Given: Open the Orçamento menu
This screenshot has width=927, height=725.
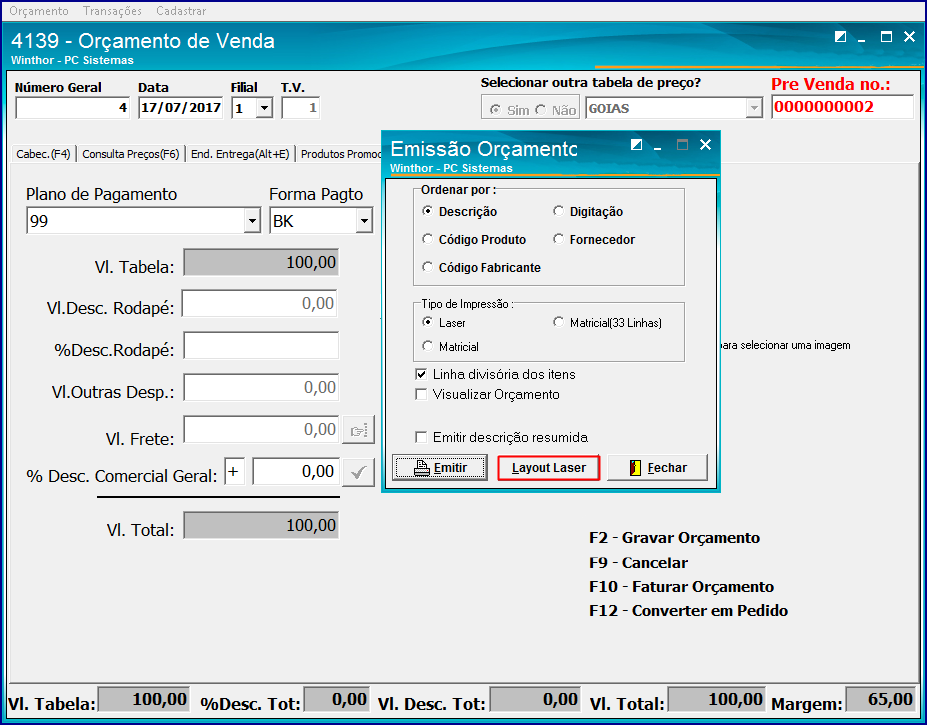Looking at the screenshot, I should coord(39,11).
